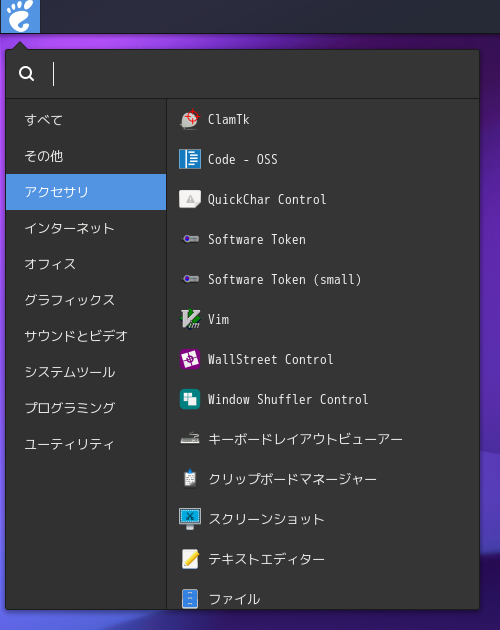Click the search magnifier icon
Screen dimensions: 500x630
(x=27, y=74)
